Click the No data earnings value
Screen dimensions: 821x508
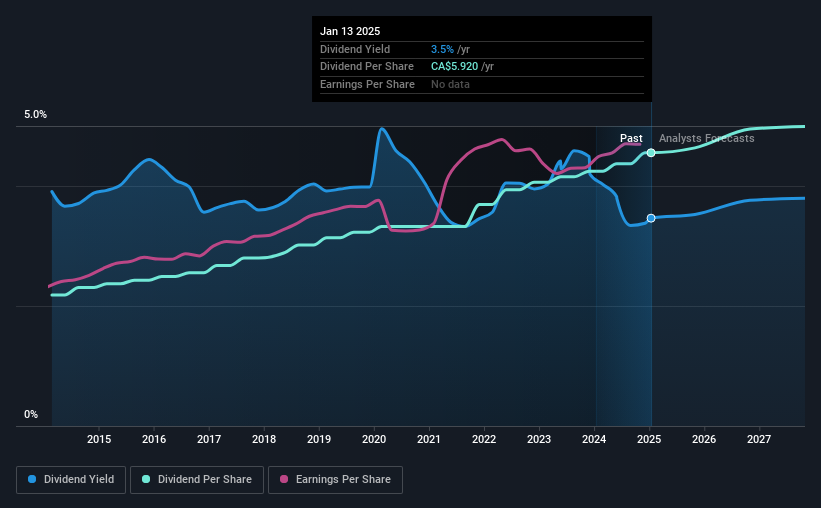pos(450,84)
